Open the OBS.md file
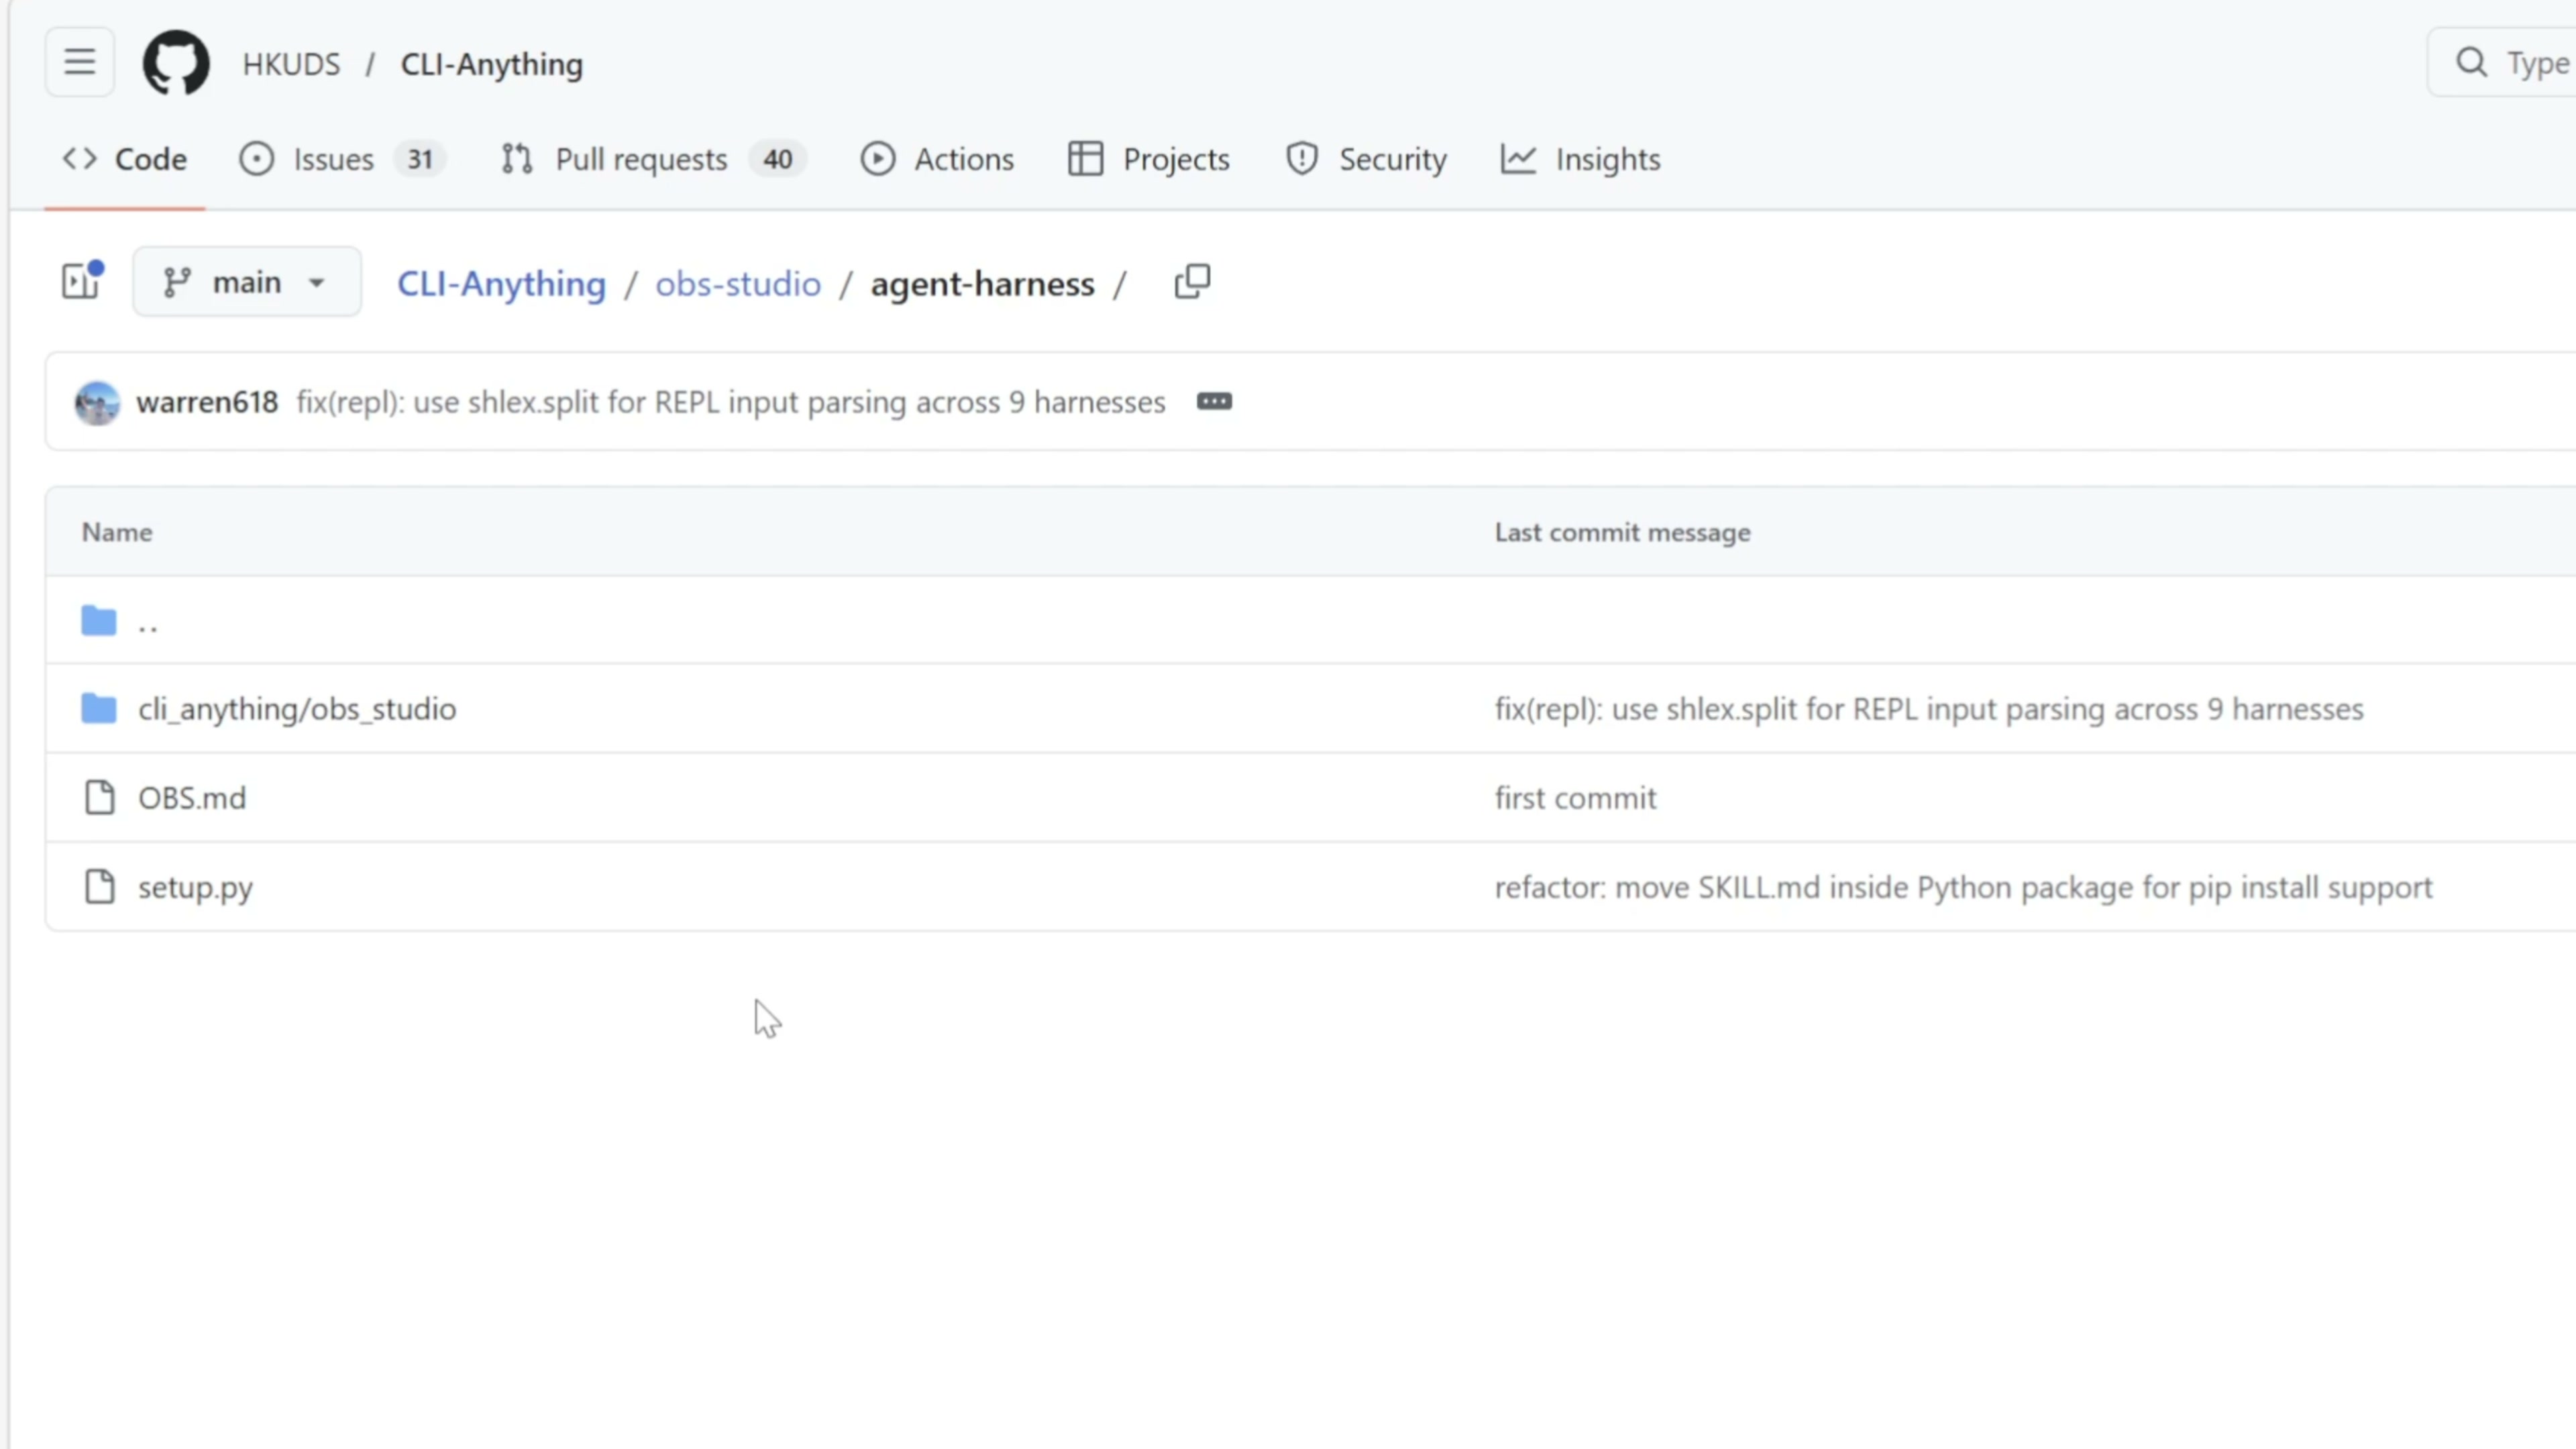 [x=192, y=798]
